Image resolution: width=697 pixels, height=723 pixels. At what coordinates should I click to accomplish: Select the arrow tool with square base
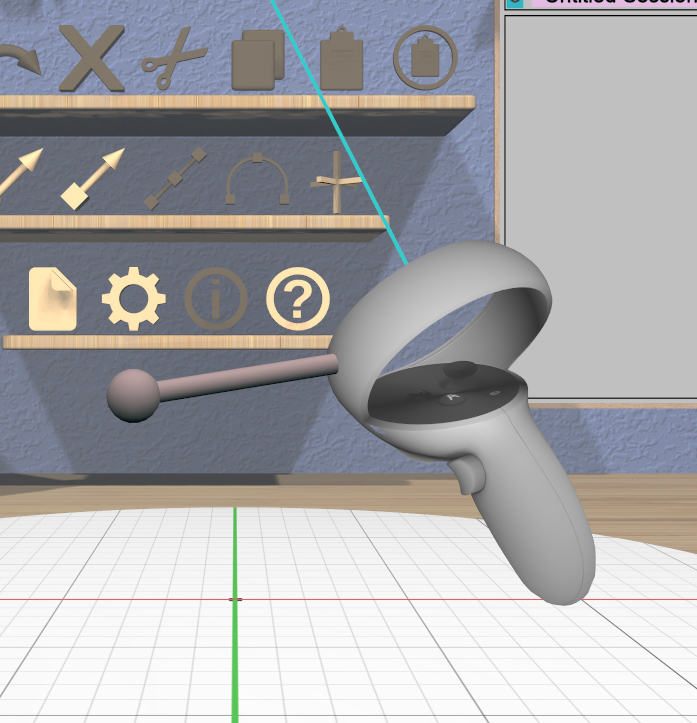tap(93, 178)
